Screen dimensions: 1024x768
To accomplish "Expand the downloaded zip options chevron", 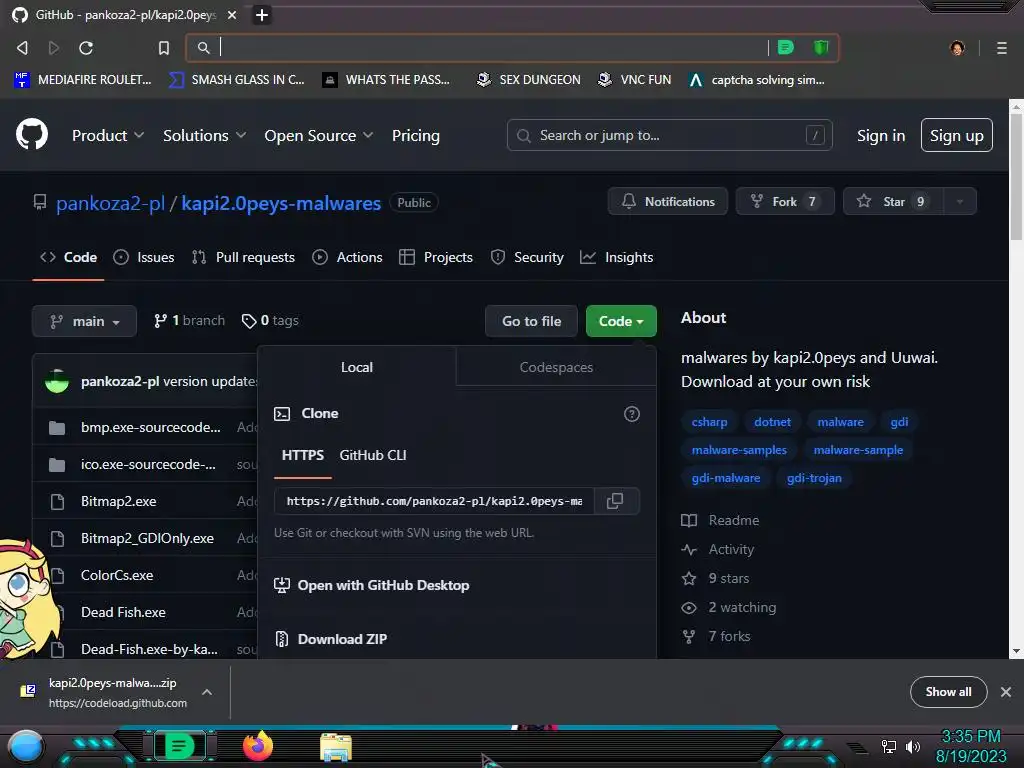I will click(206, 692).
